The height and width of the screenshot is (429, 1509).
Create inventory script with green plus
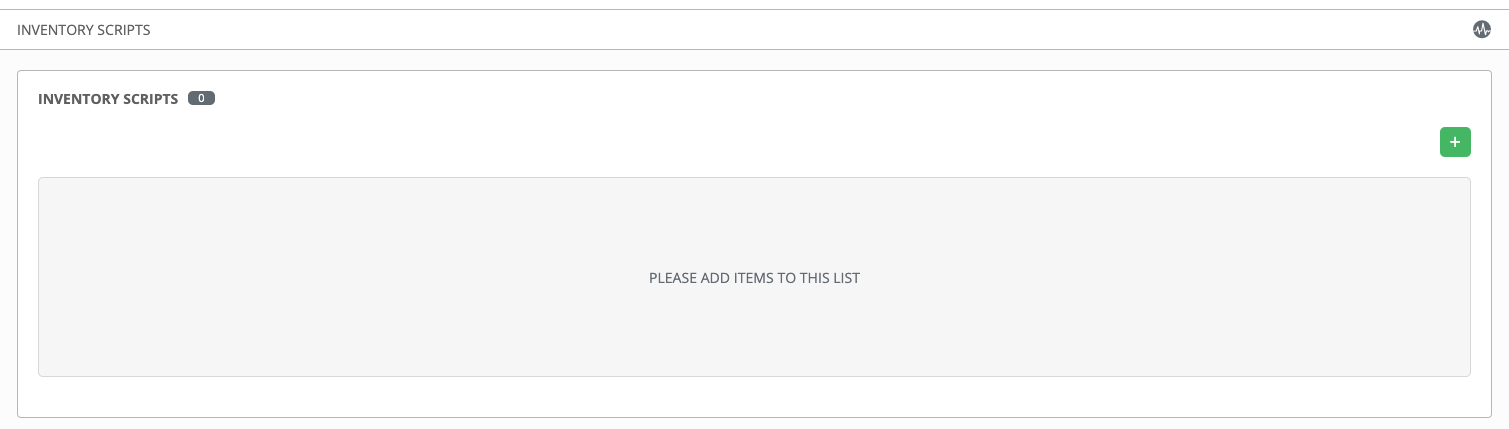[x=1454, y=143]
